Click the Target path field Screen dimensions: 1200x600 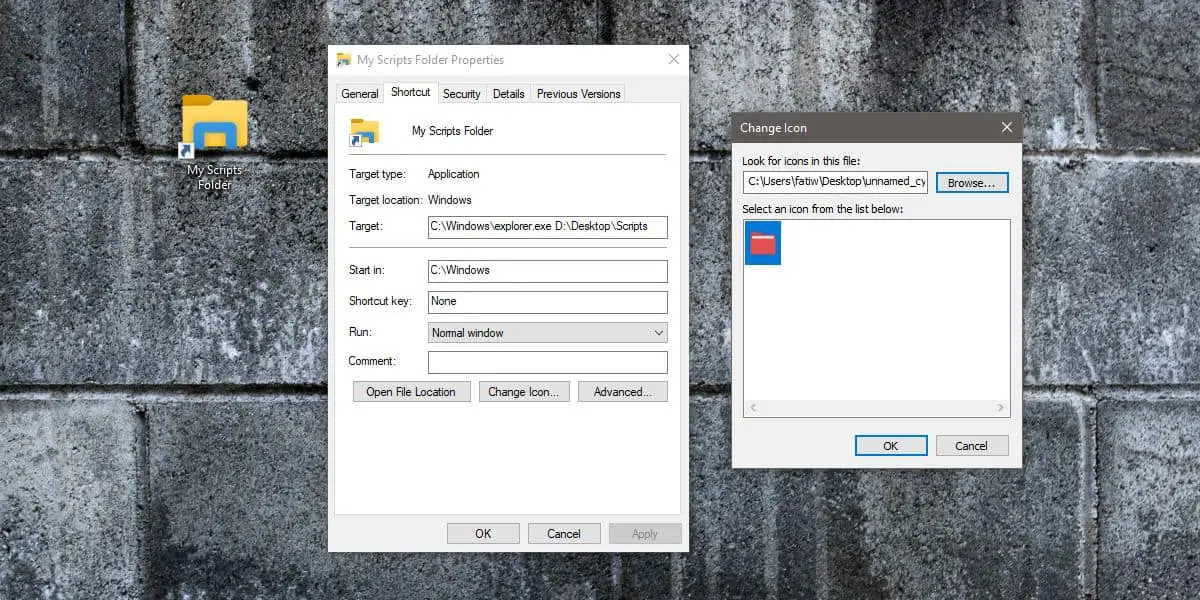pyautogui.click(x=548, y=227)
